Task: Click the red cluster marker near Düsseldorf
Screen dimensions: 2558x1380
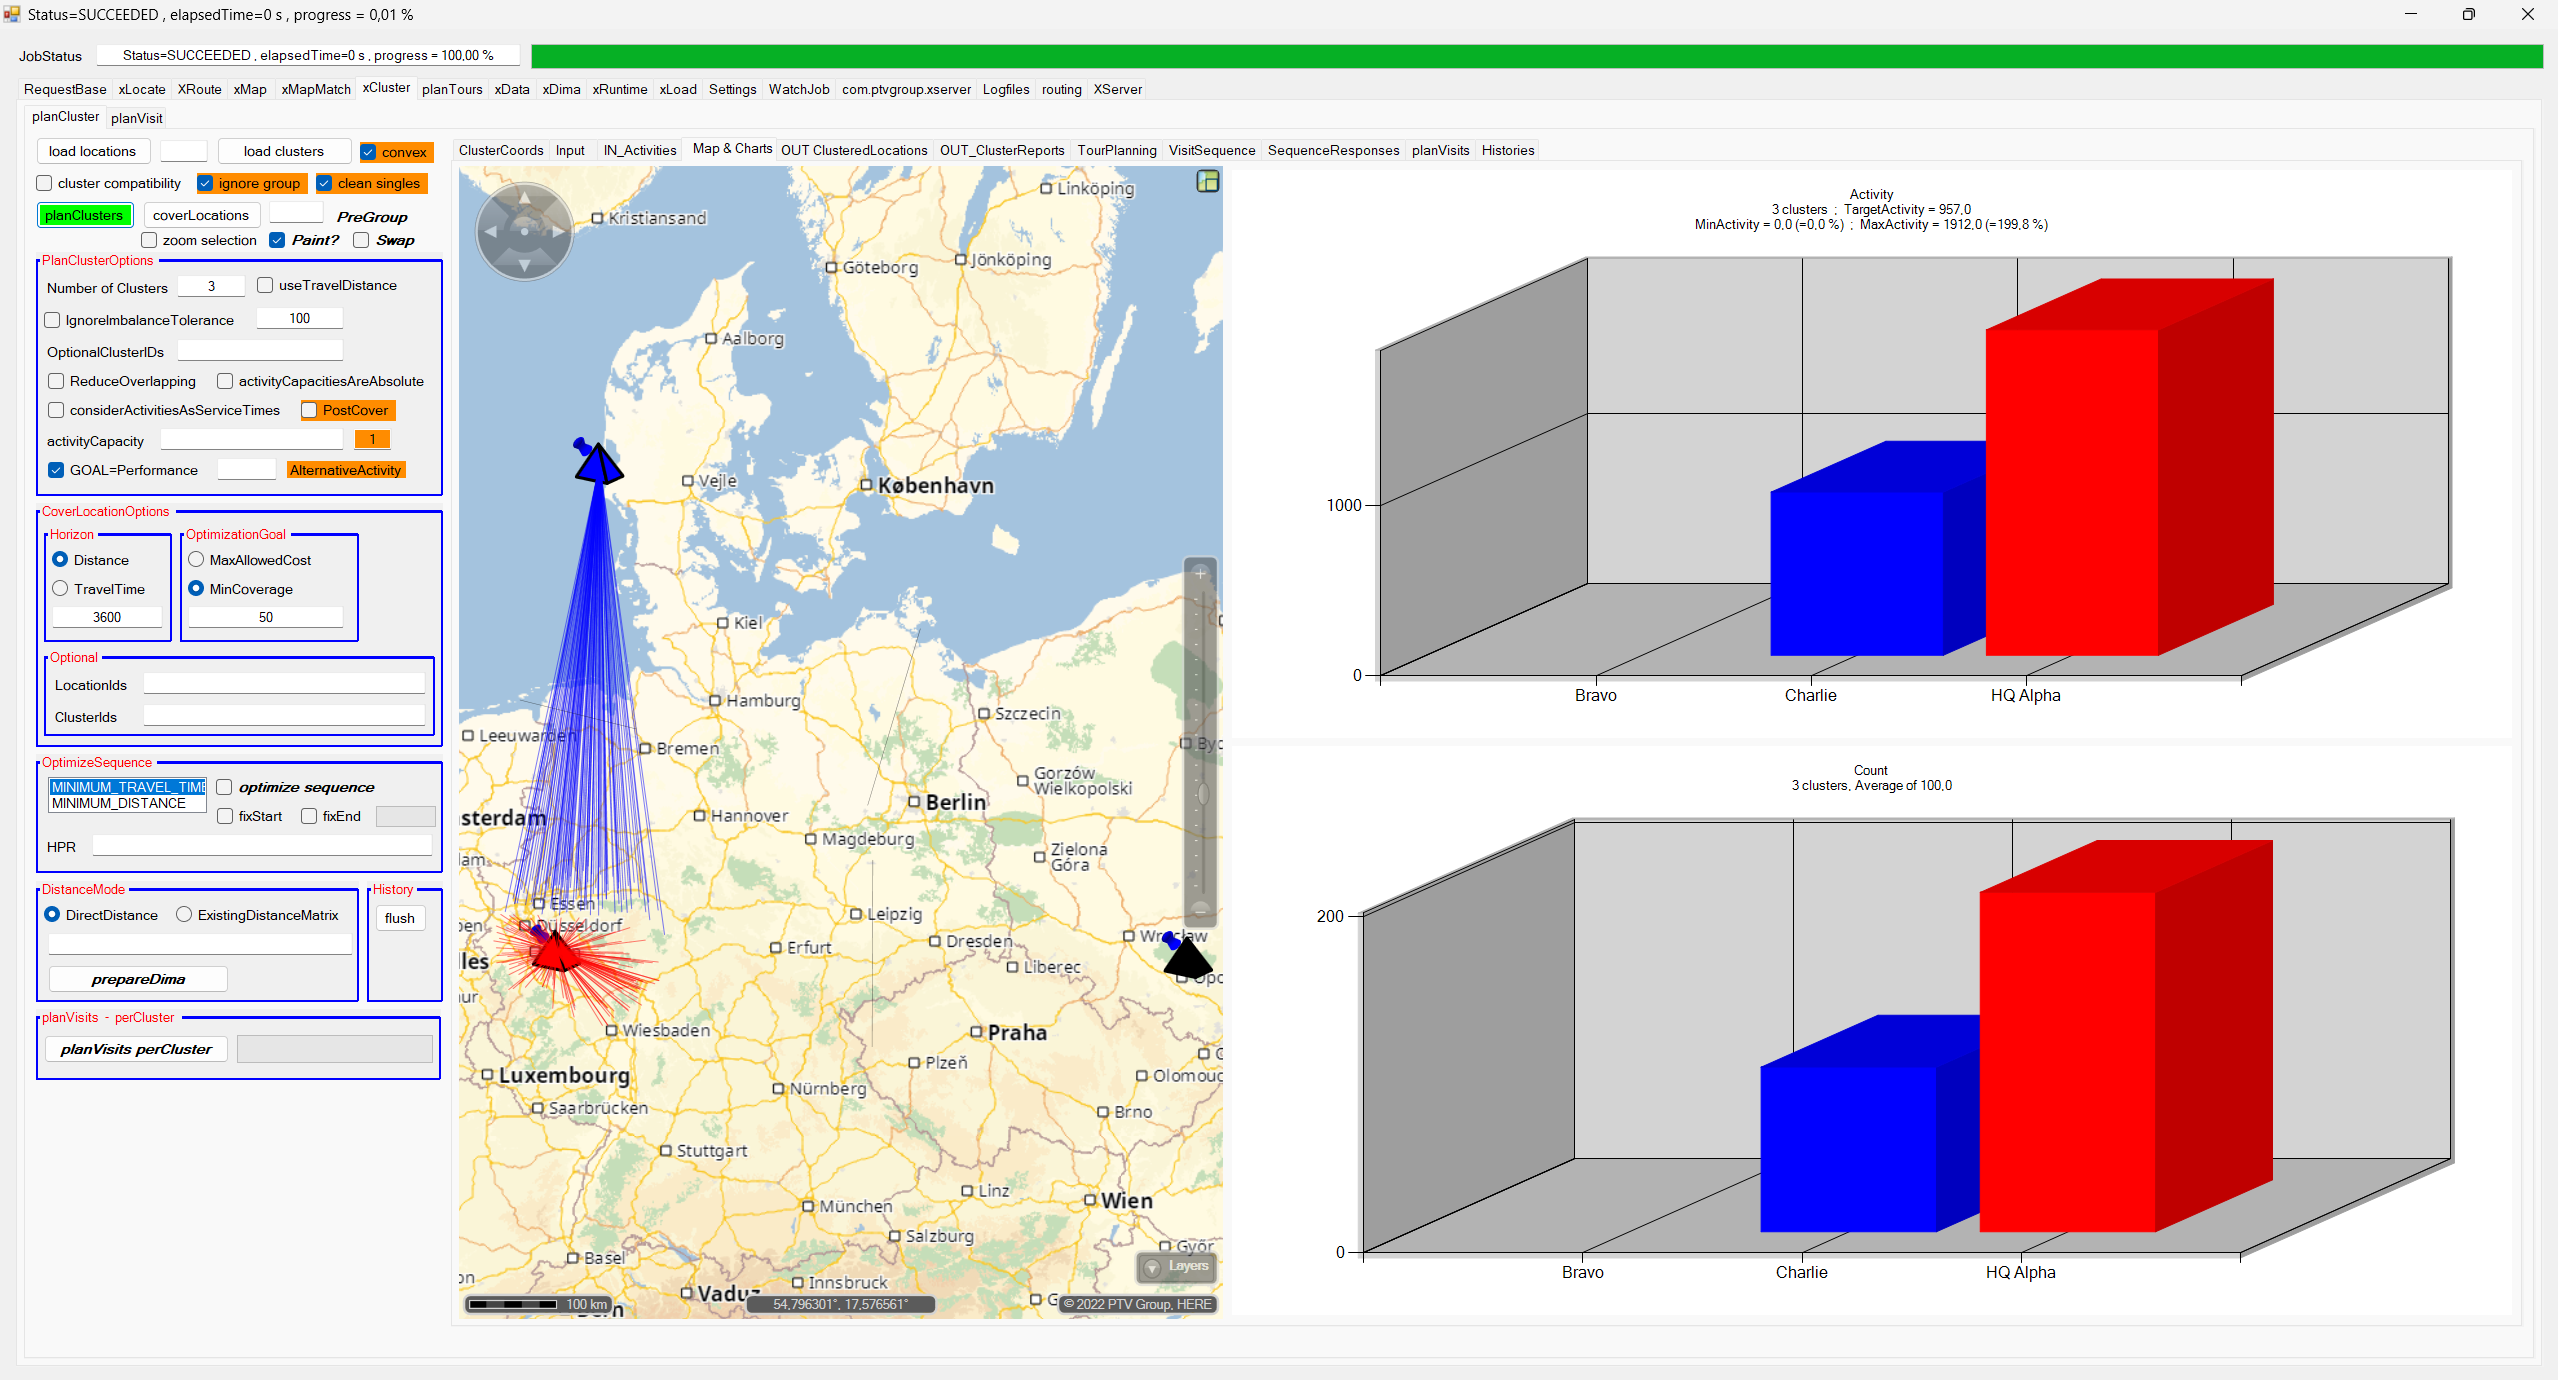Action: click(555, 951)
